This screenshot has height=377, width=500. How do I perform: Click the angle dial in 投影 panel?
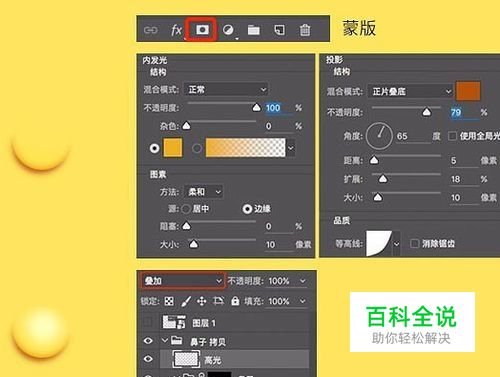pos(379,136)
